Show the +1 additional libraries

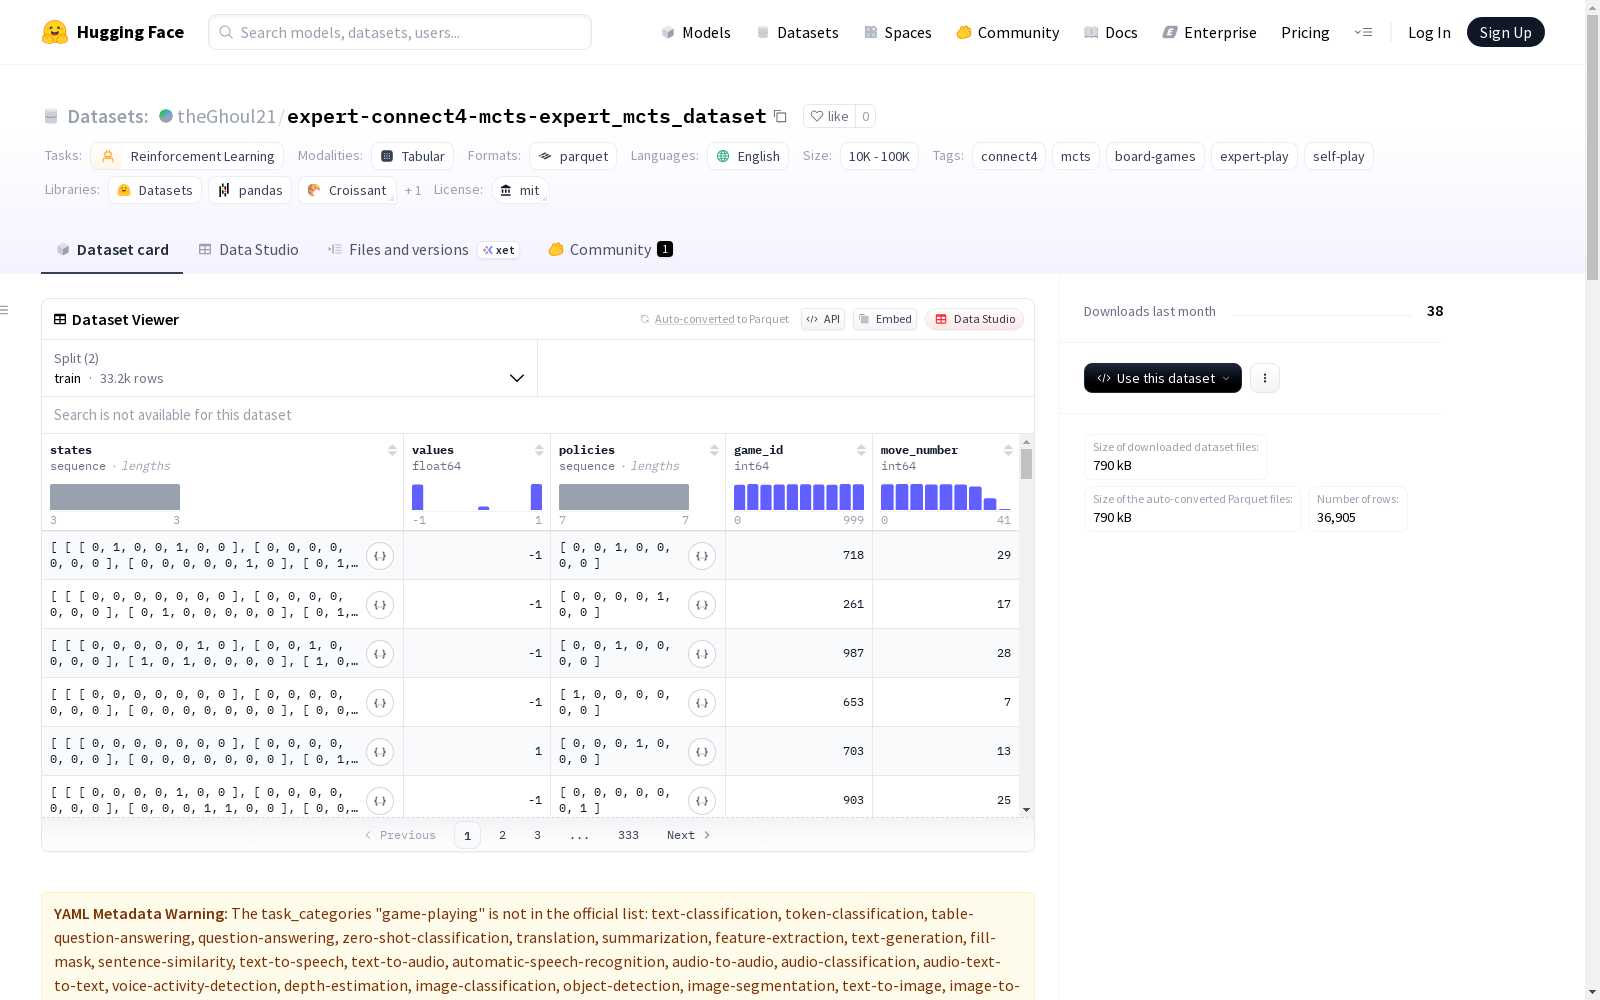413,190
